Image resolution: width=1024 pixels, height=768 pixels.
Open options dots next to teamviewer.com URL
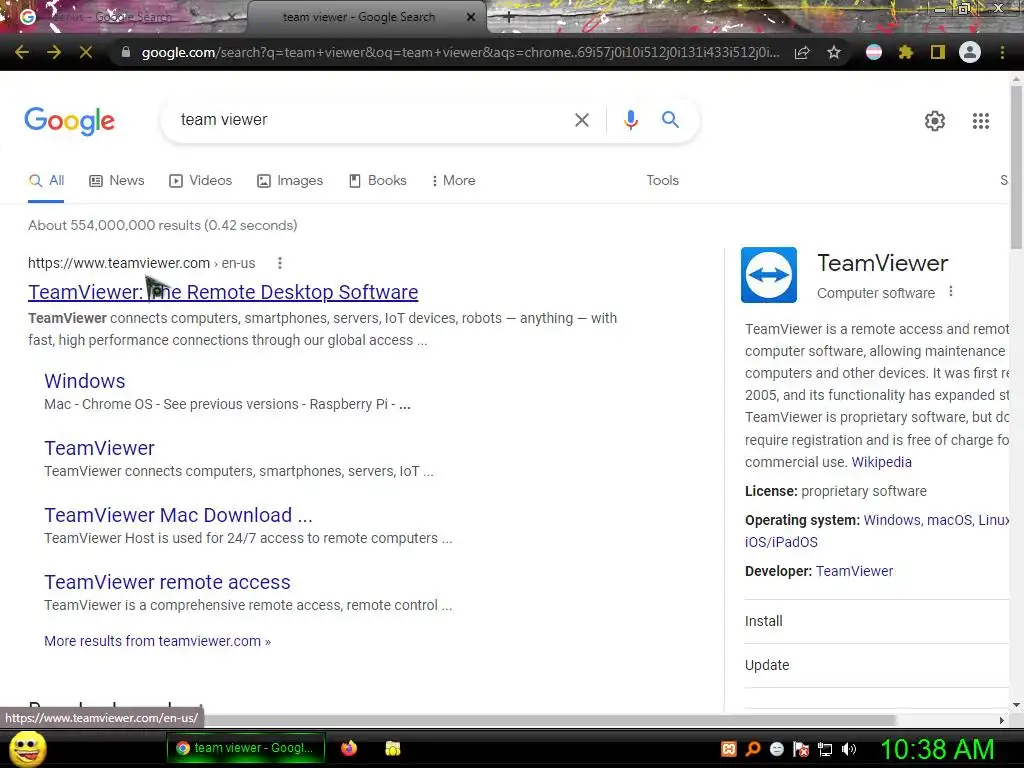coord(280,263)
